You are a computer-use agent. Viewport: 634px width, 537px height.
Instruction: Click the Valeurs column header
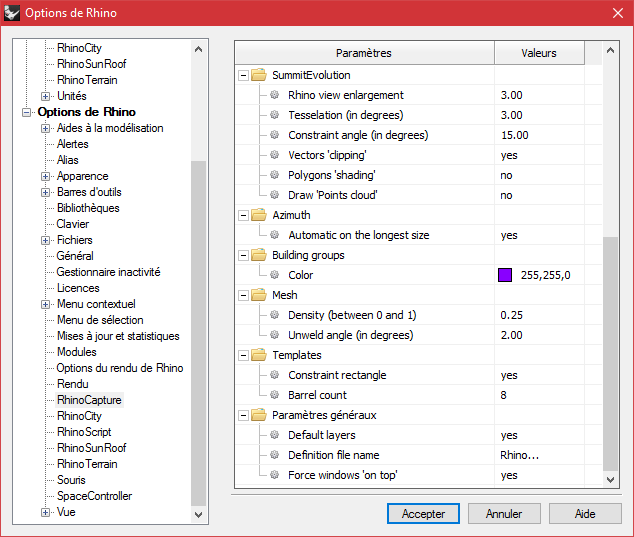[x=539, y=53]
